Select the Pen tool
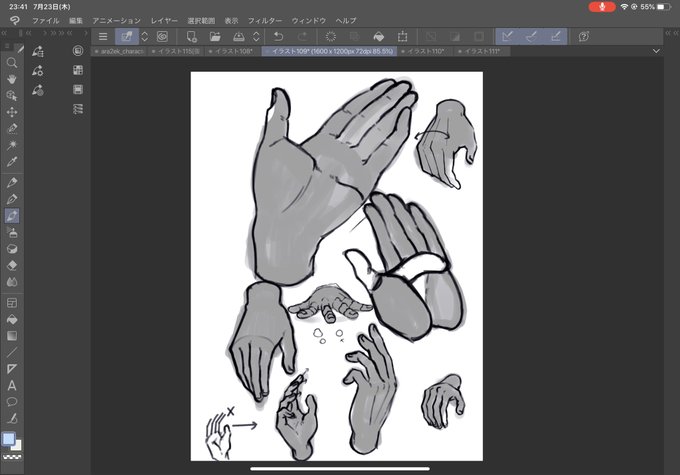 [x=12, y=183]
